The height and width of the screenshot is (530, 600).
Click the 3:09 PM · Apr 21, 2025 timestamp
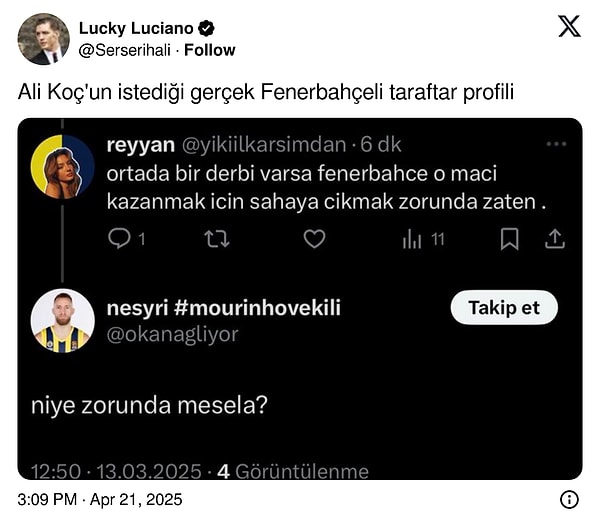point(101,499)
